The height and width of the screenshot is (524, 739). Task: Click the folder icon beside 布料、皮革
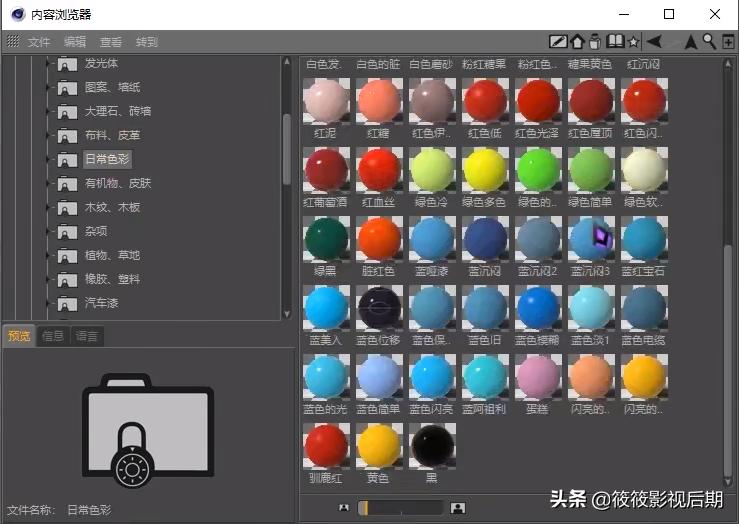[67, 136]
